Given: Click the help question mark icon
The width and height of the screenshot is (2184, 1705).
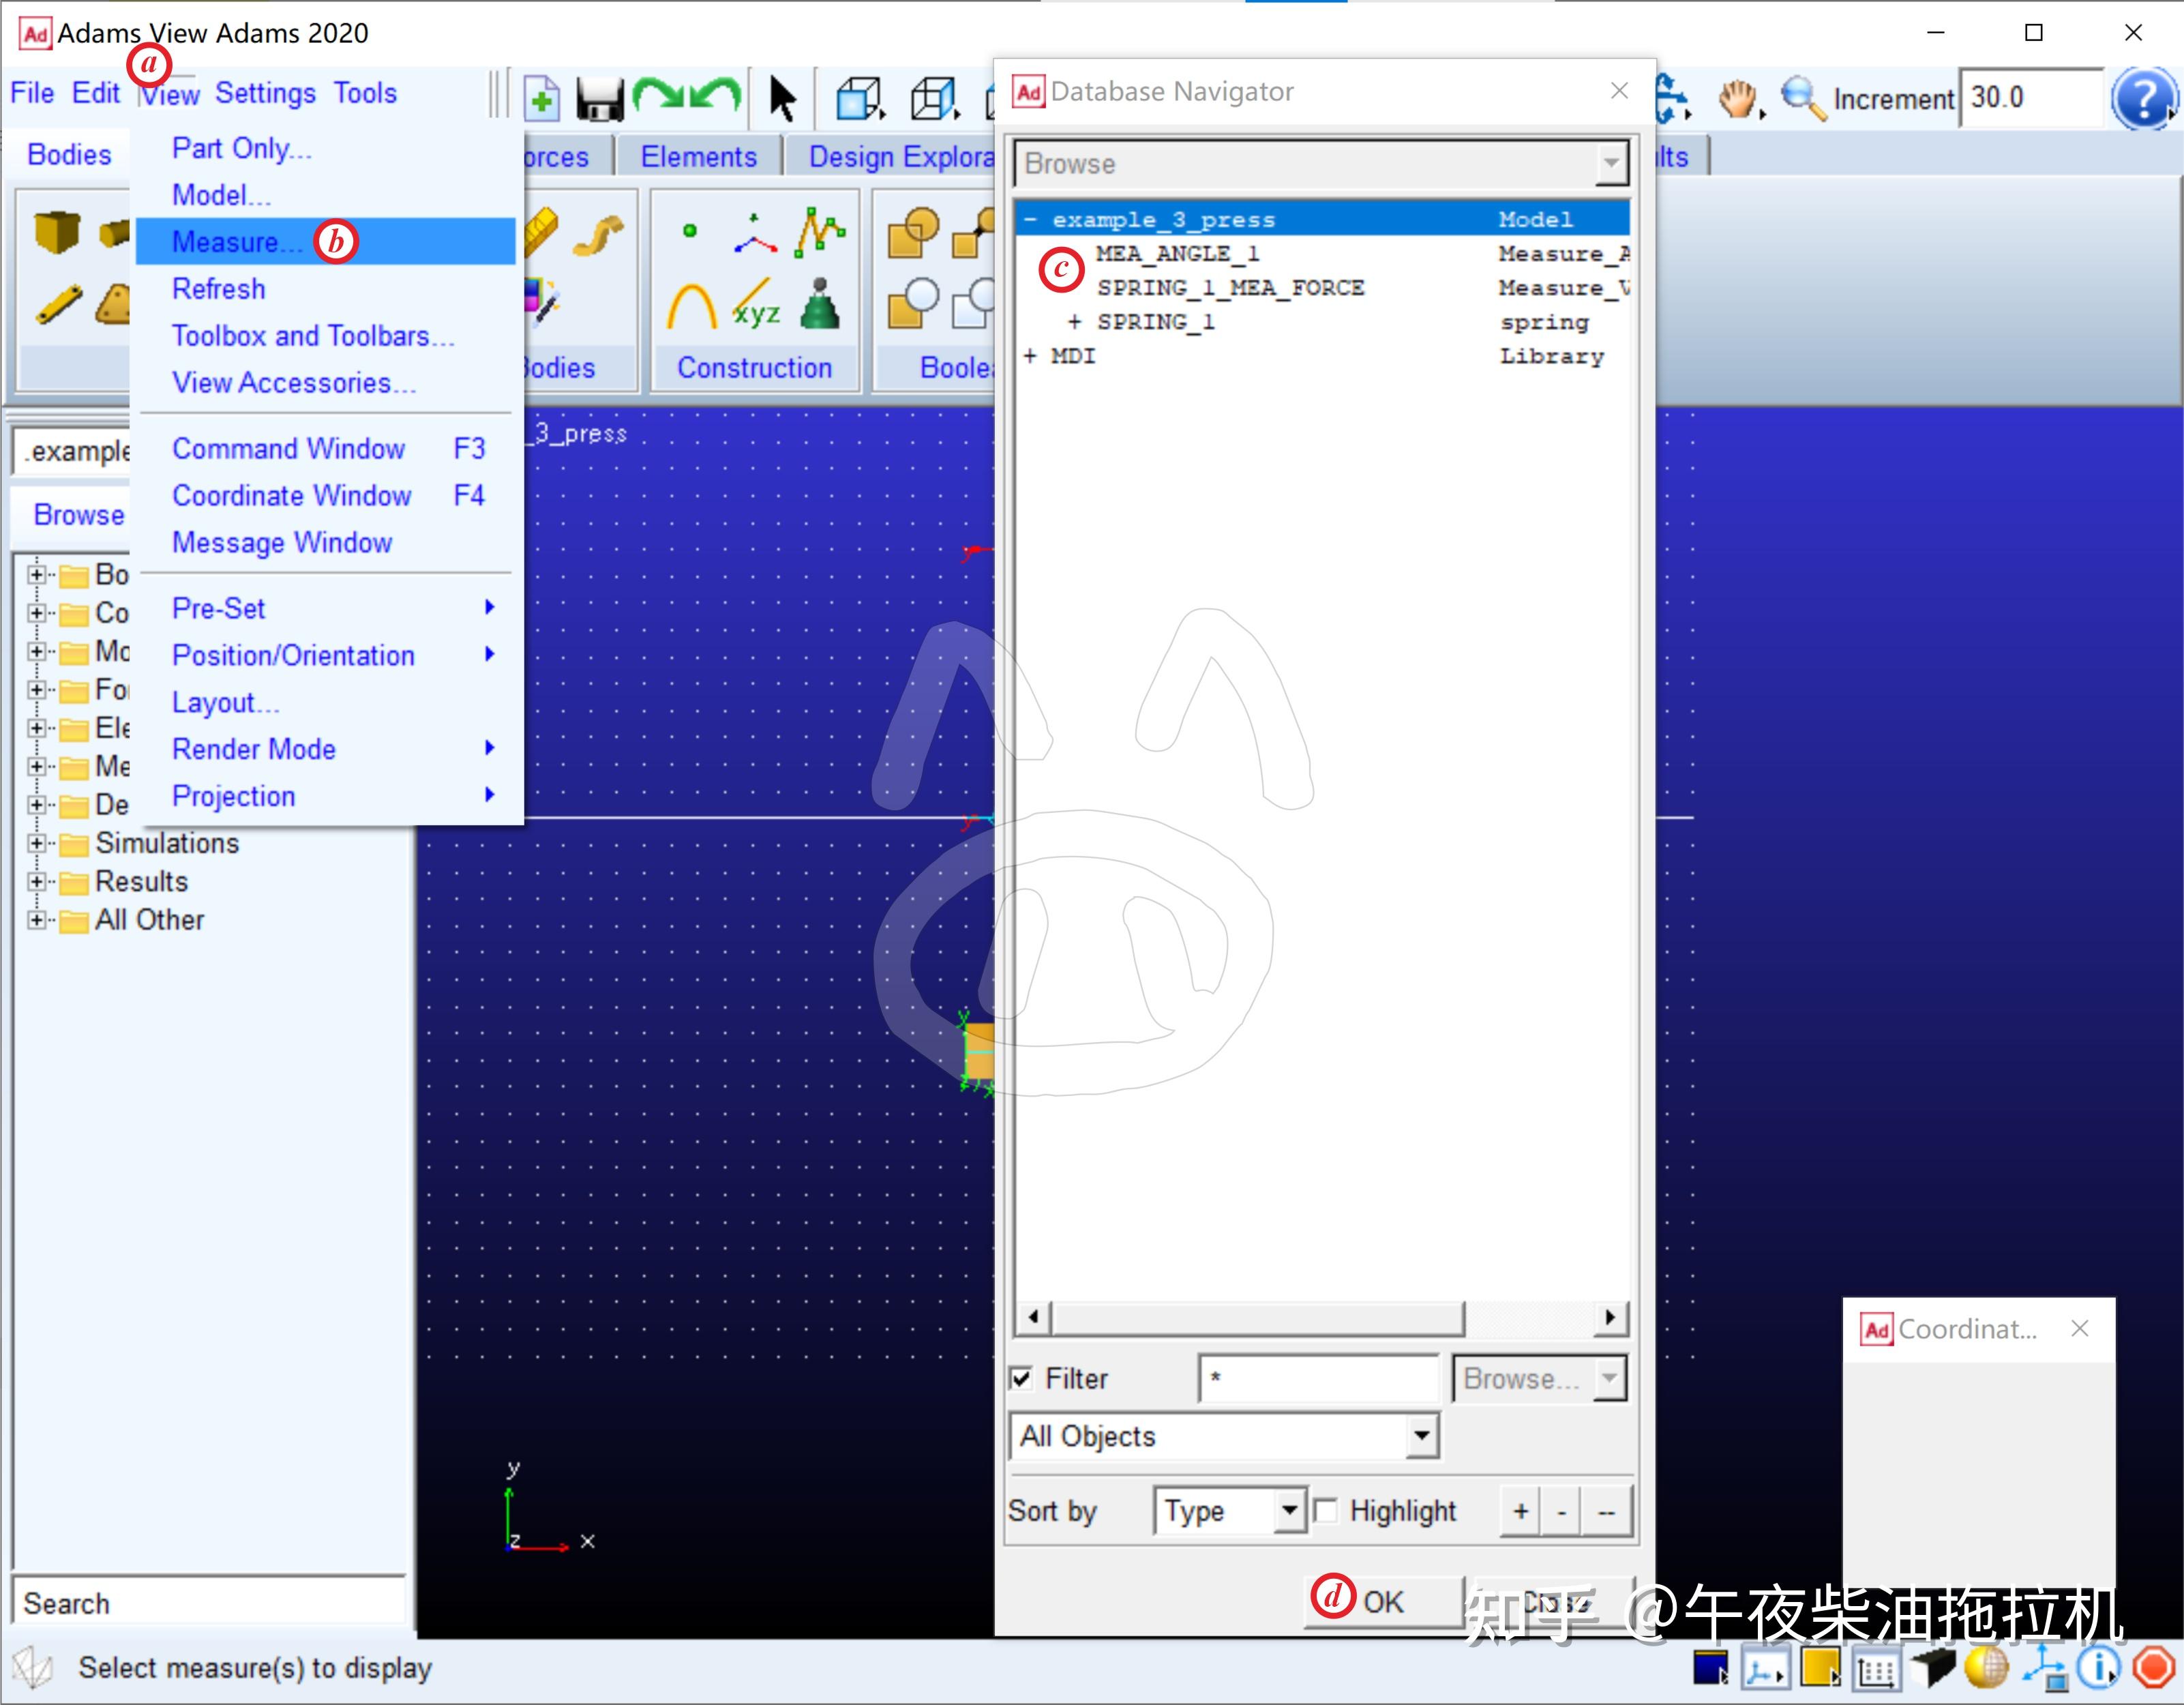Looking at the screenshot, I should 2142,98.
